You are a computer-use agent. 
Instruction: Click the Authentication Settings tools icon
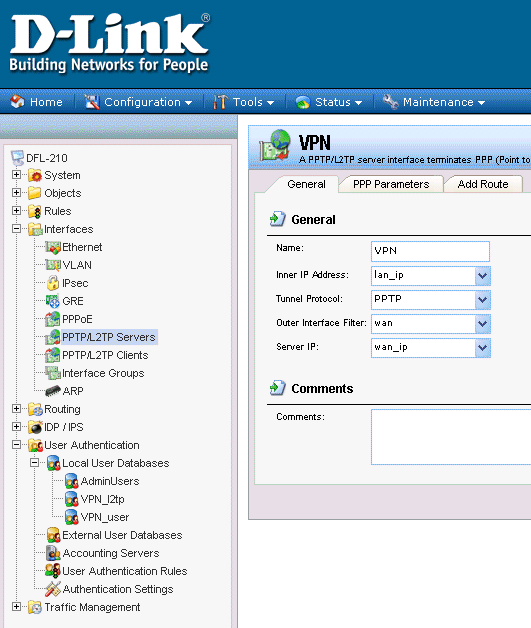(x=53, y=589)
